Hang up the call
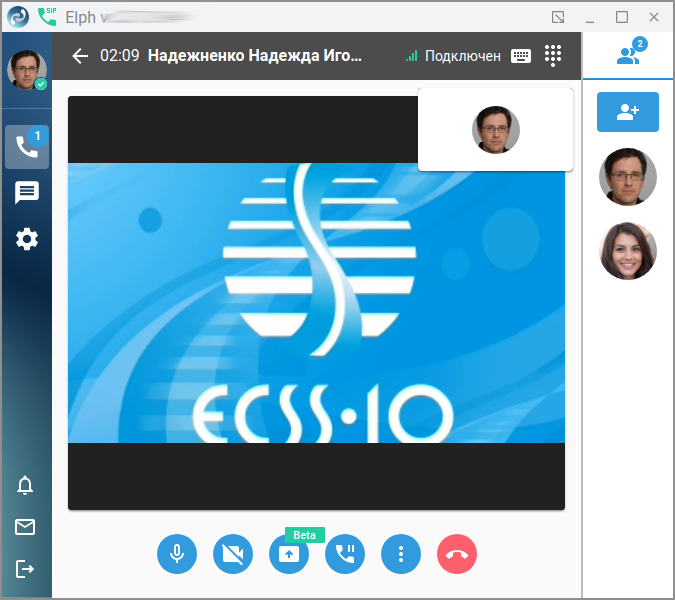The width and height of the screenshot is (675, 600). [457, 554]
